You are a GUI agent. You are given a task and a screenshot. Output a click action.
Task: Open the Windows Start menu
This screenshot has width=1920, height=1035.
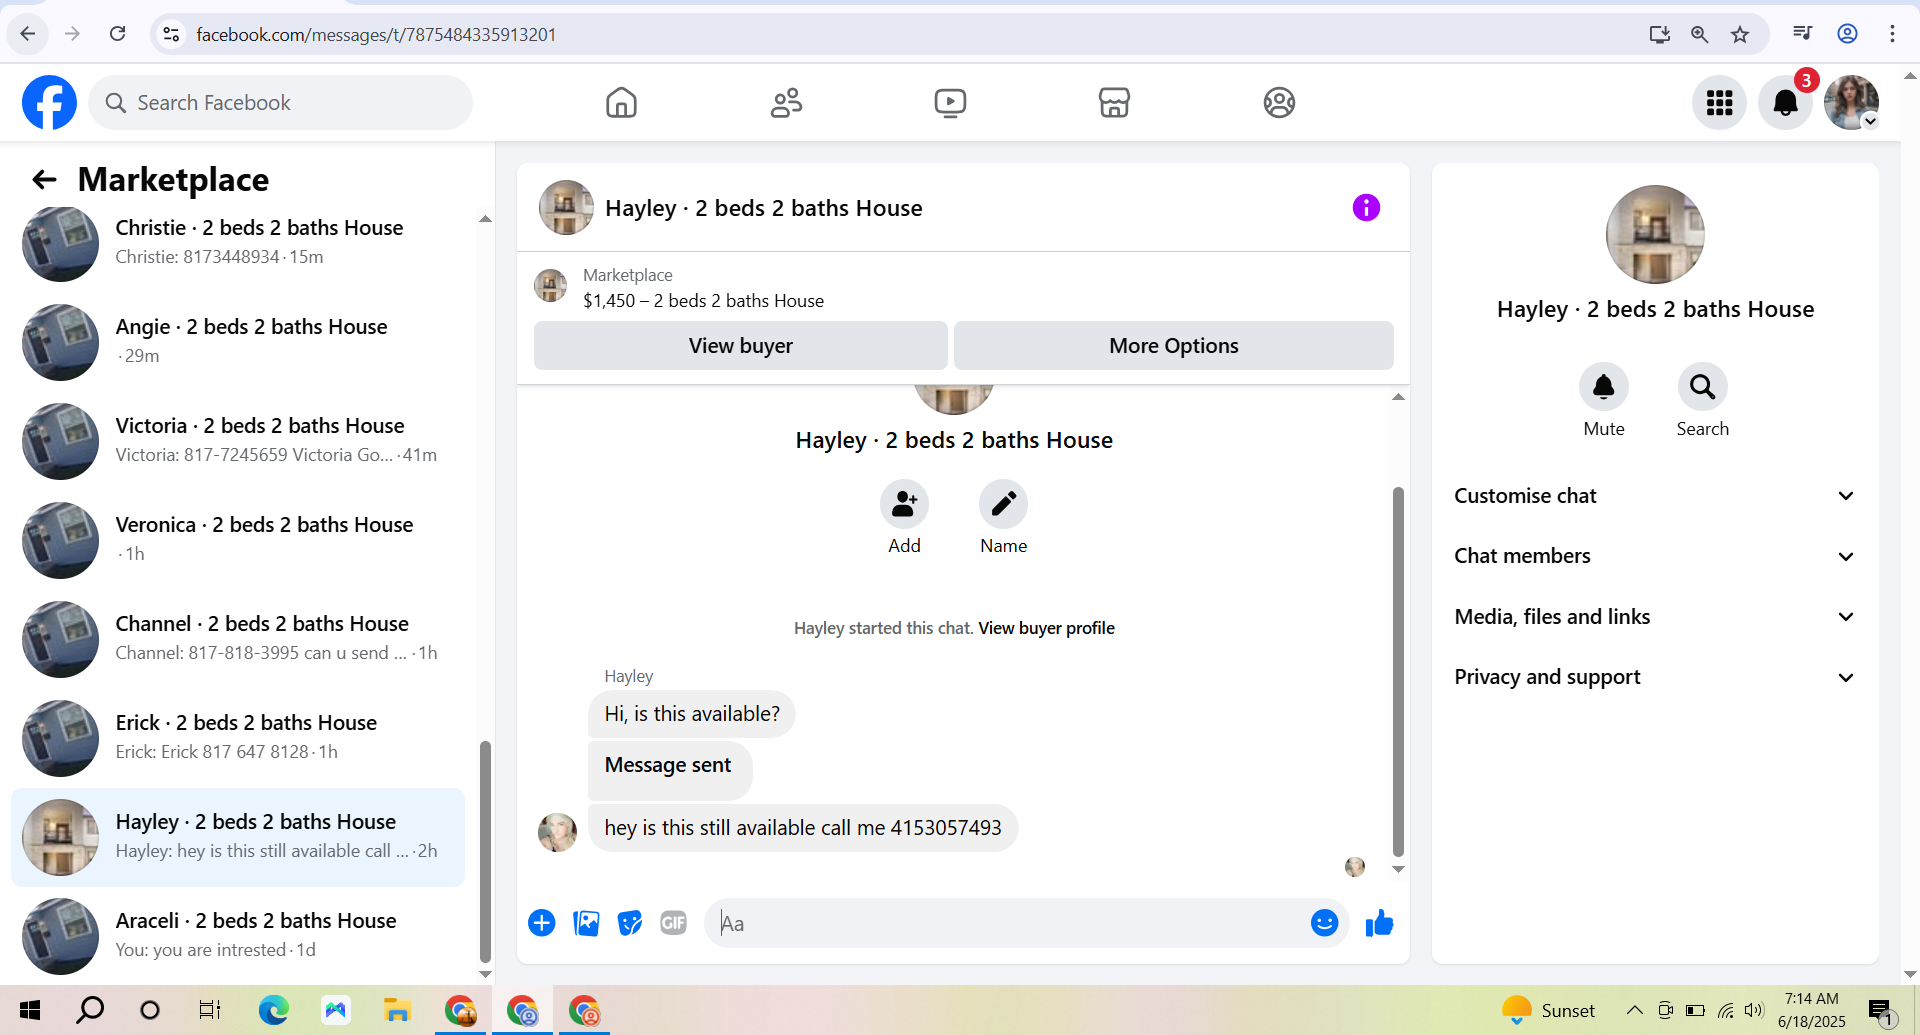[x=30, y=1010]
